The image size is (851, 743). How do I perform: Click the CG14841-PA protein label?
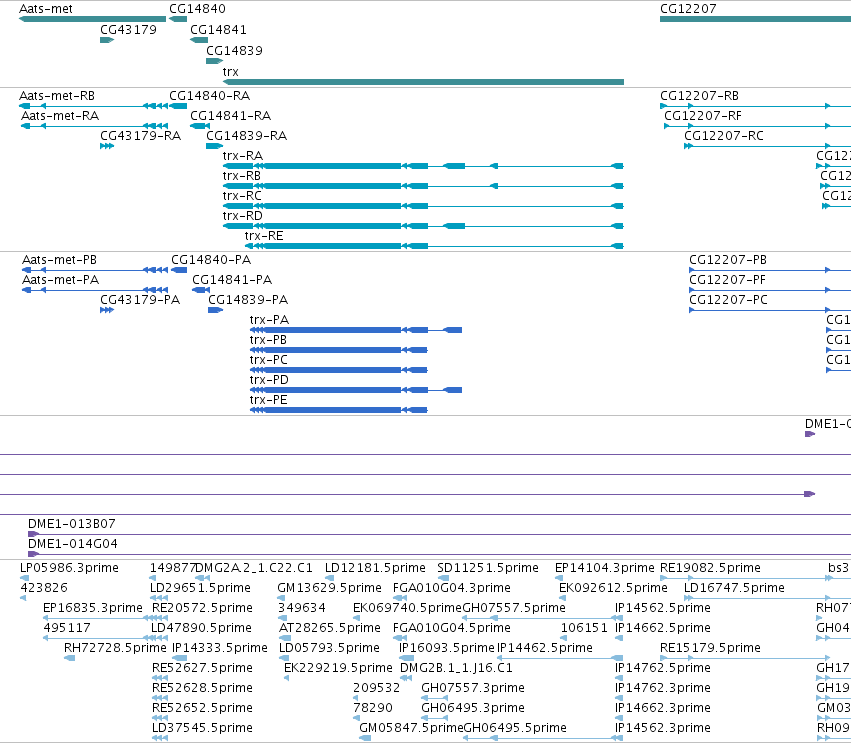pyautogui.click(x=232, y=281)
